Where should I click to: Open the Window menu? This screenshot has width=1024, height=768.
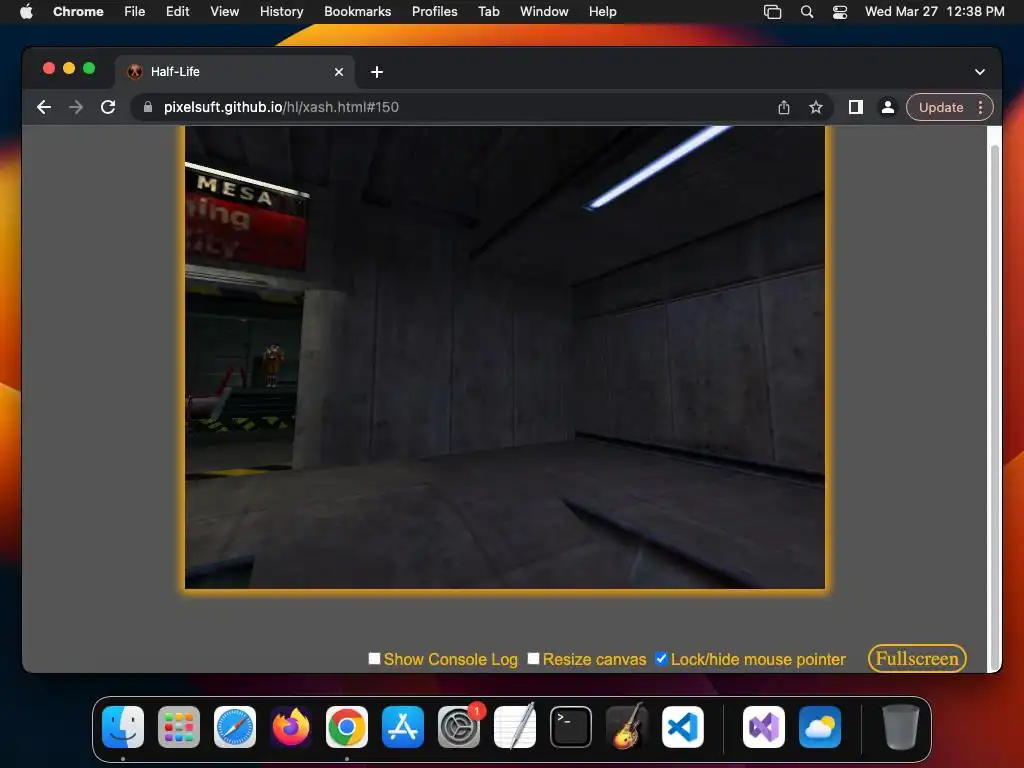click(x=544, y=11)
